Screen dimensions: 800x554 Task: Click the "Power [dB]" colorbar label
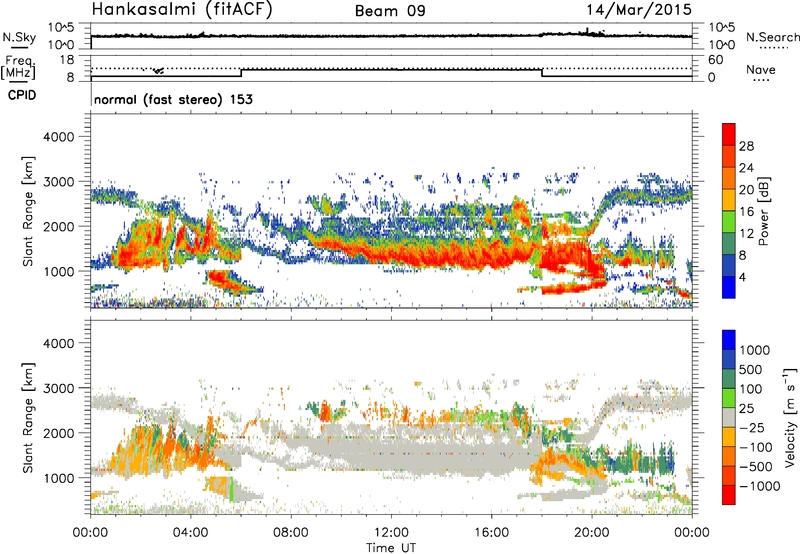pos(763,211)
